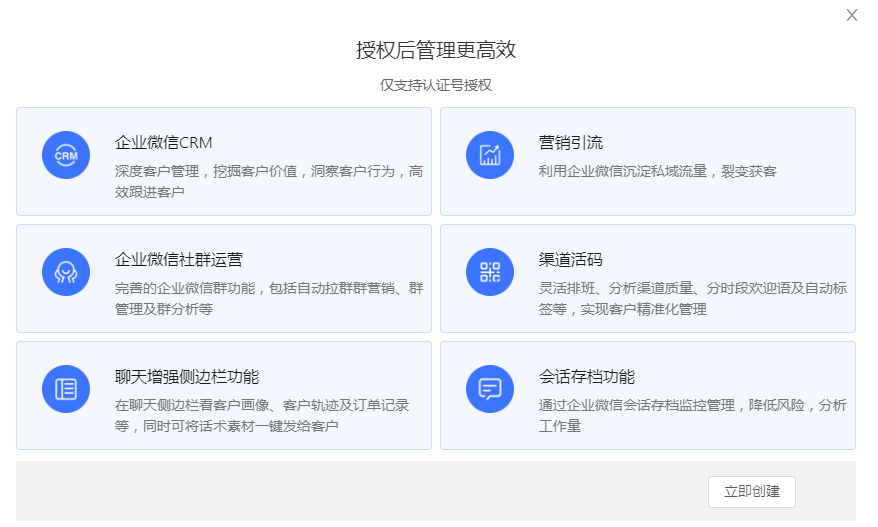This screenshot has height=527, width=878.
Task: Click the description starting 深度客户管理
Action: (x=269, y=181)
